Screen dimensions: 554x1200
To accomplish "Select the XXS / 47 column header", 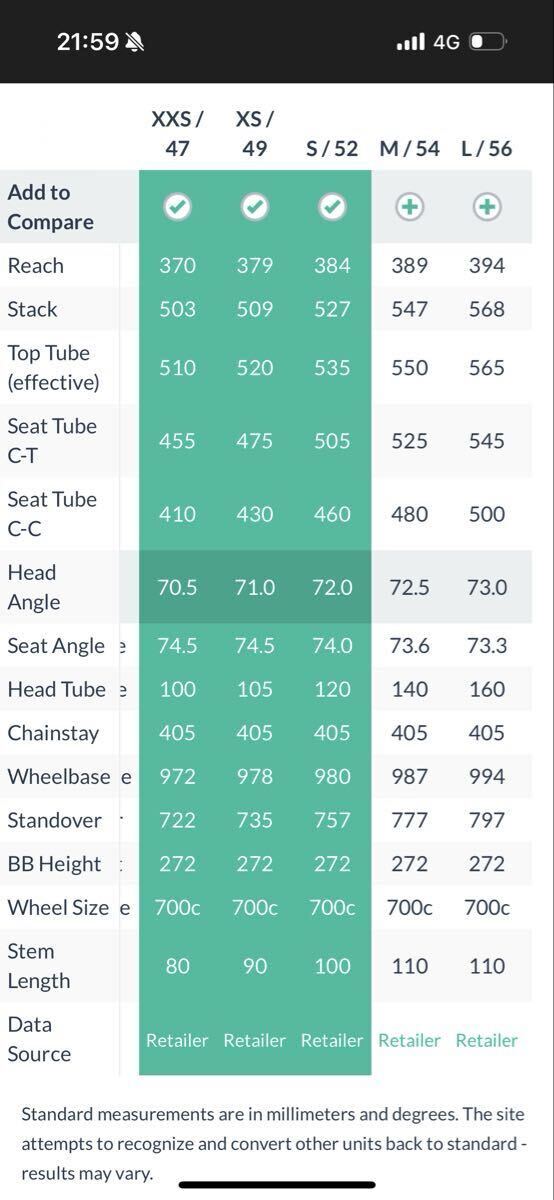I will tap(177, 133).
